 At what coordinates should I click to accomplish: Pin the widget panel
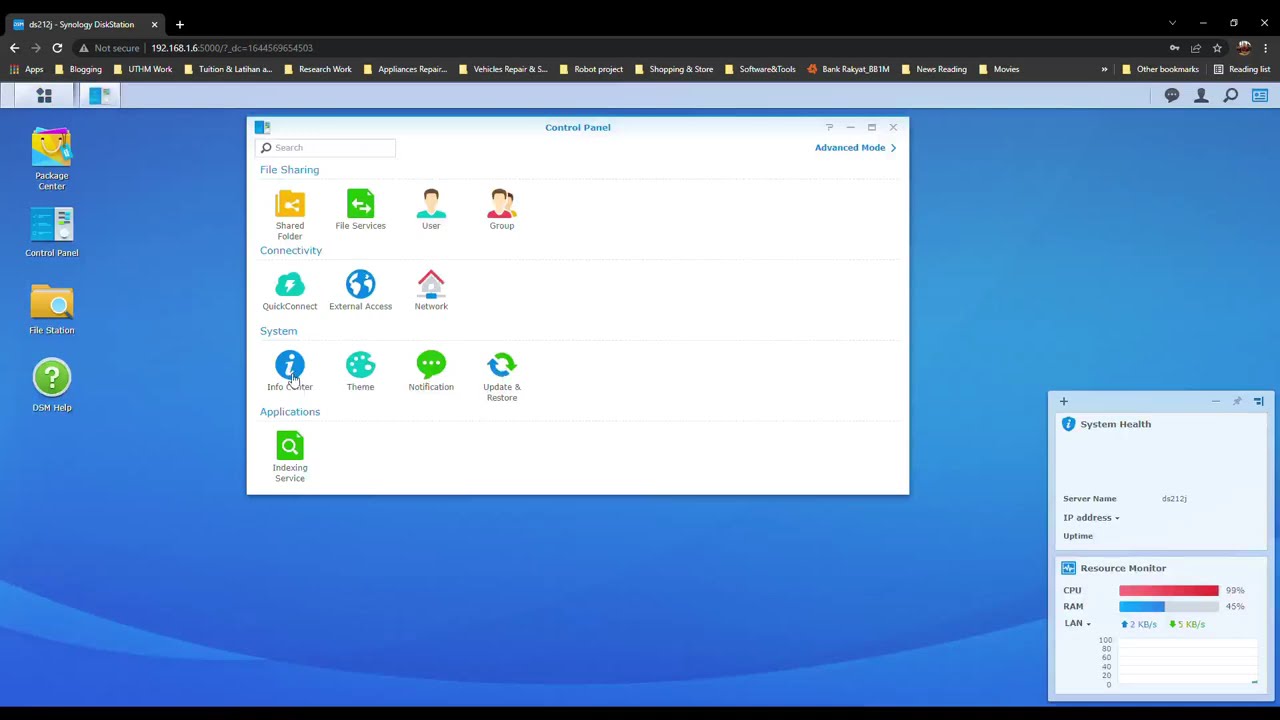[x=1237, y=401]
